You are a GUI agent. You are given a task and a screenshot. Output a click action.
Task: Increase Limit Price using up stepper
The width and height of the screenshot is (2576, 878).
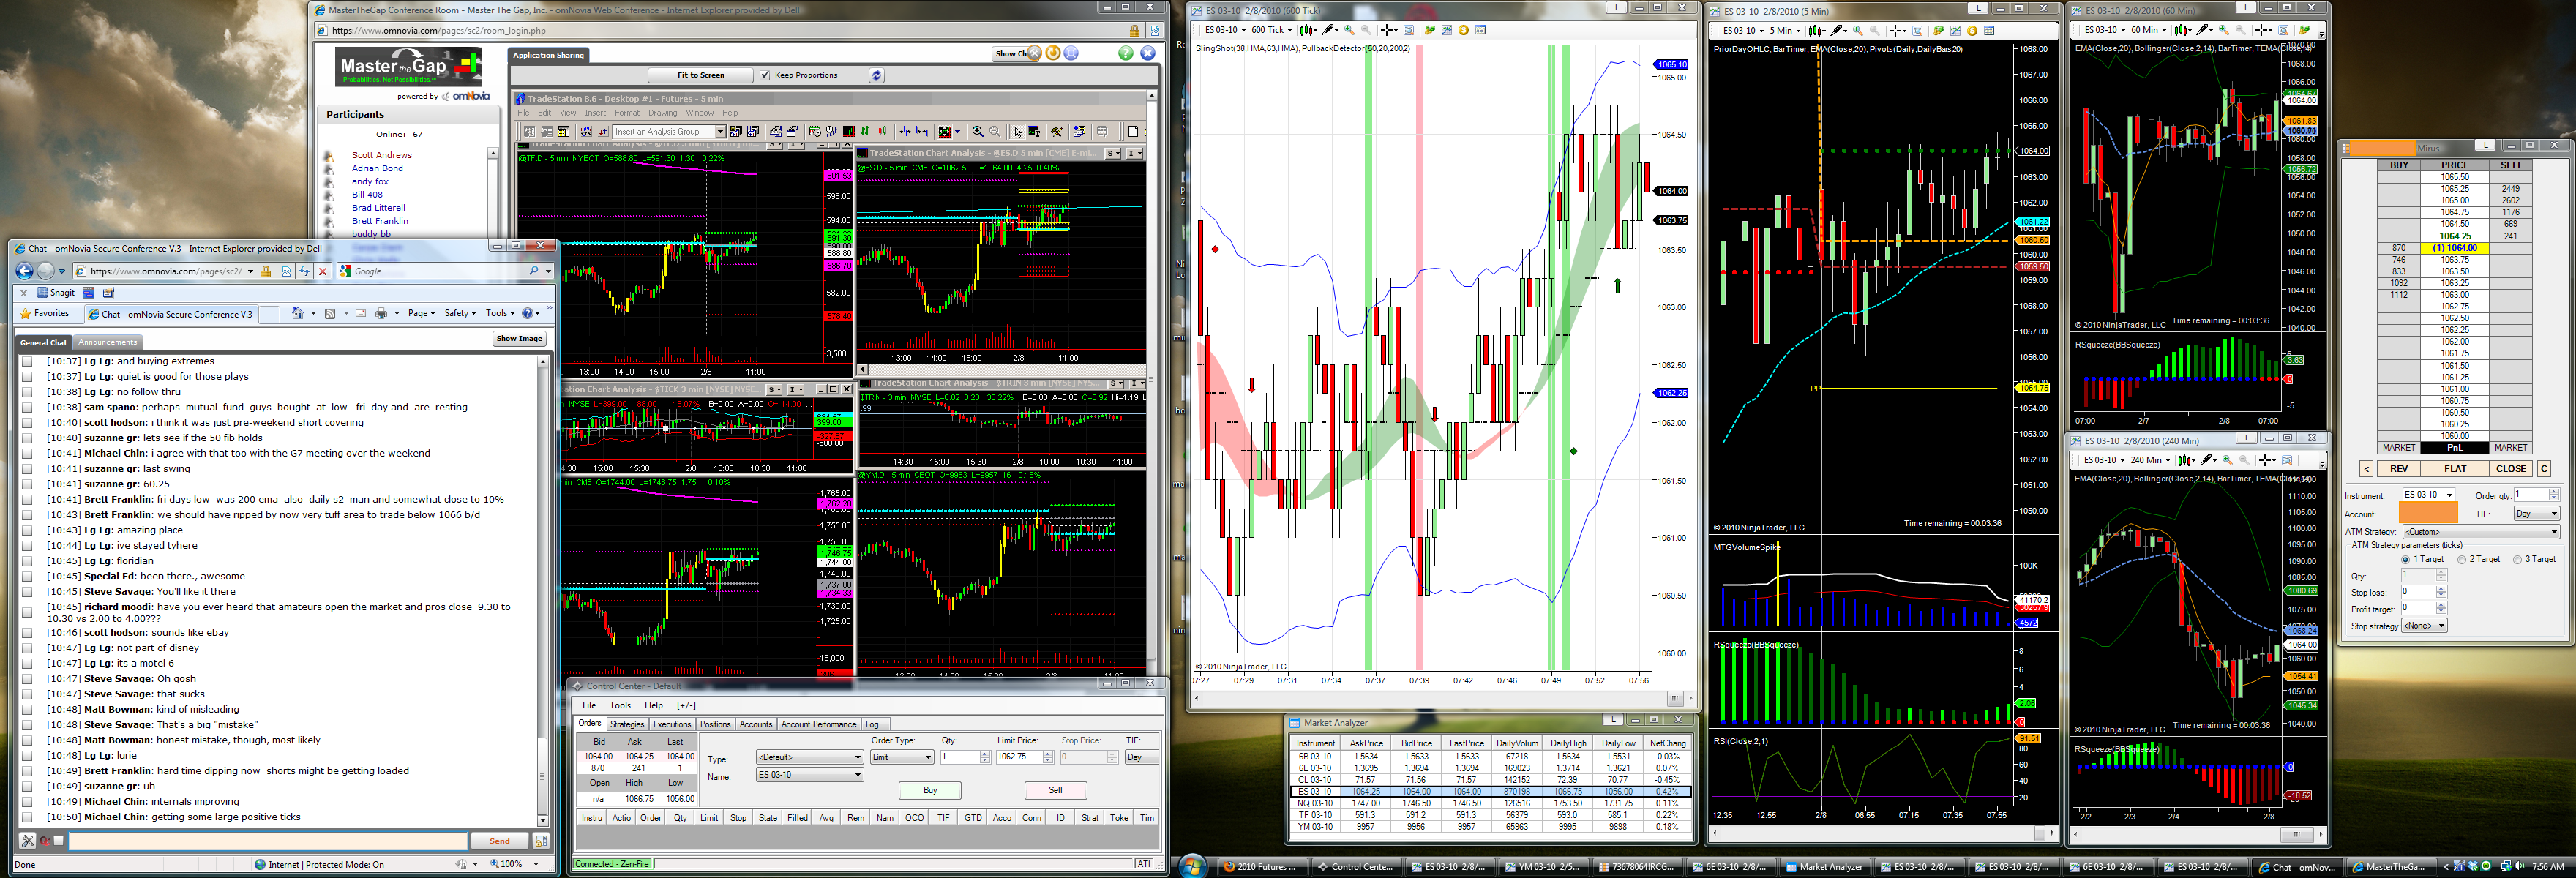[x=1048, y=754]
